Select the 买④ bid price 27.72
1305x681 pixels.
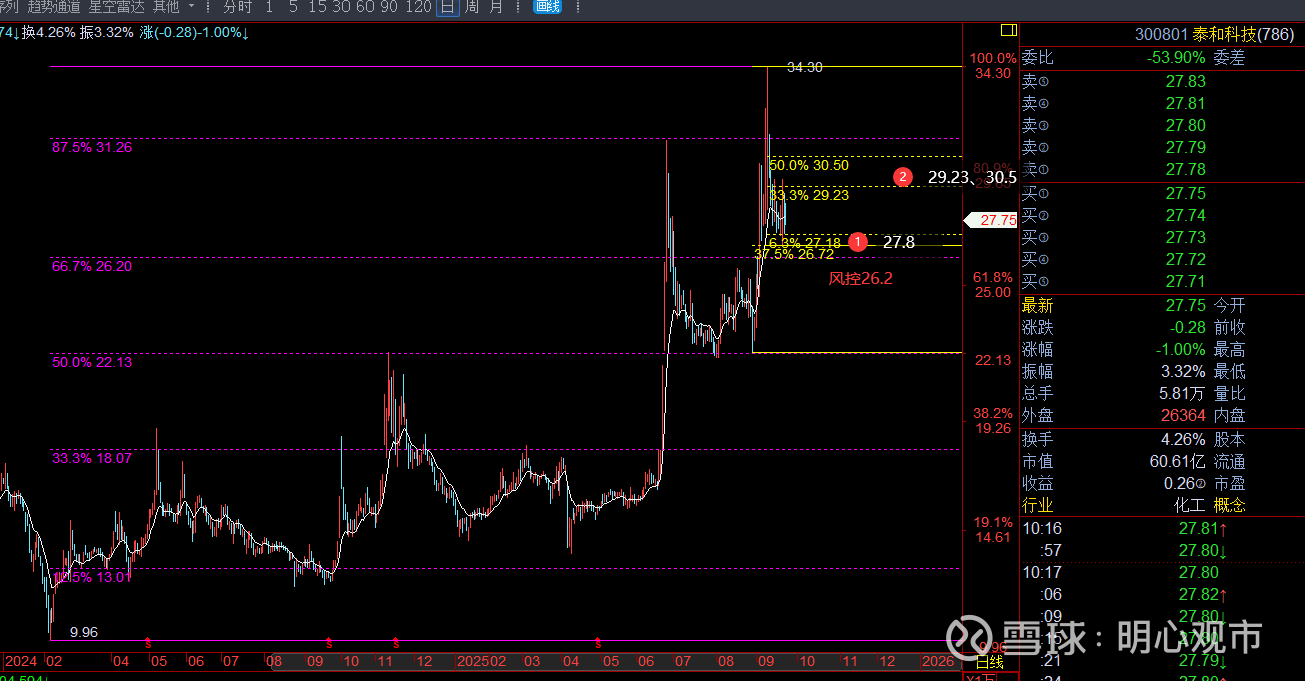pyautogui.click(x=1186, y=260)
